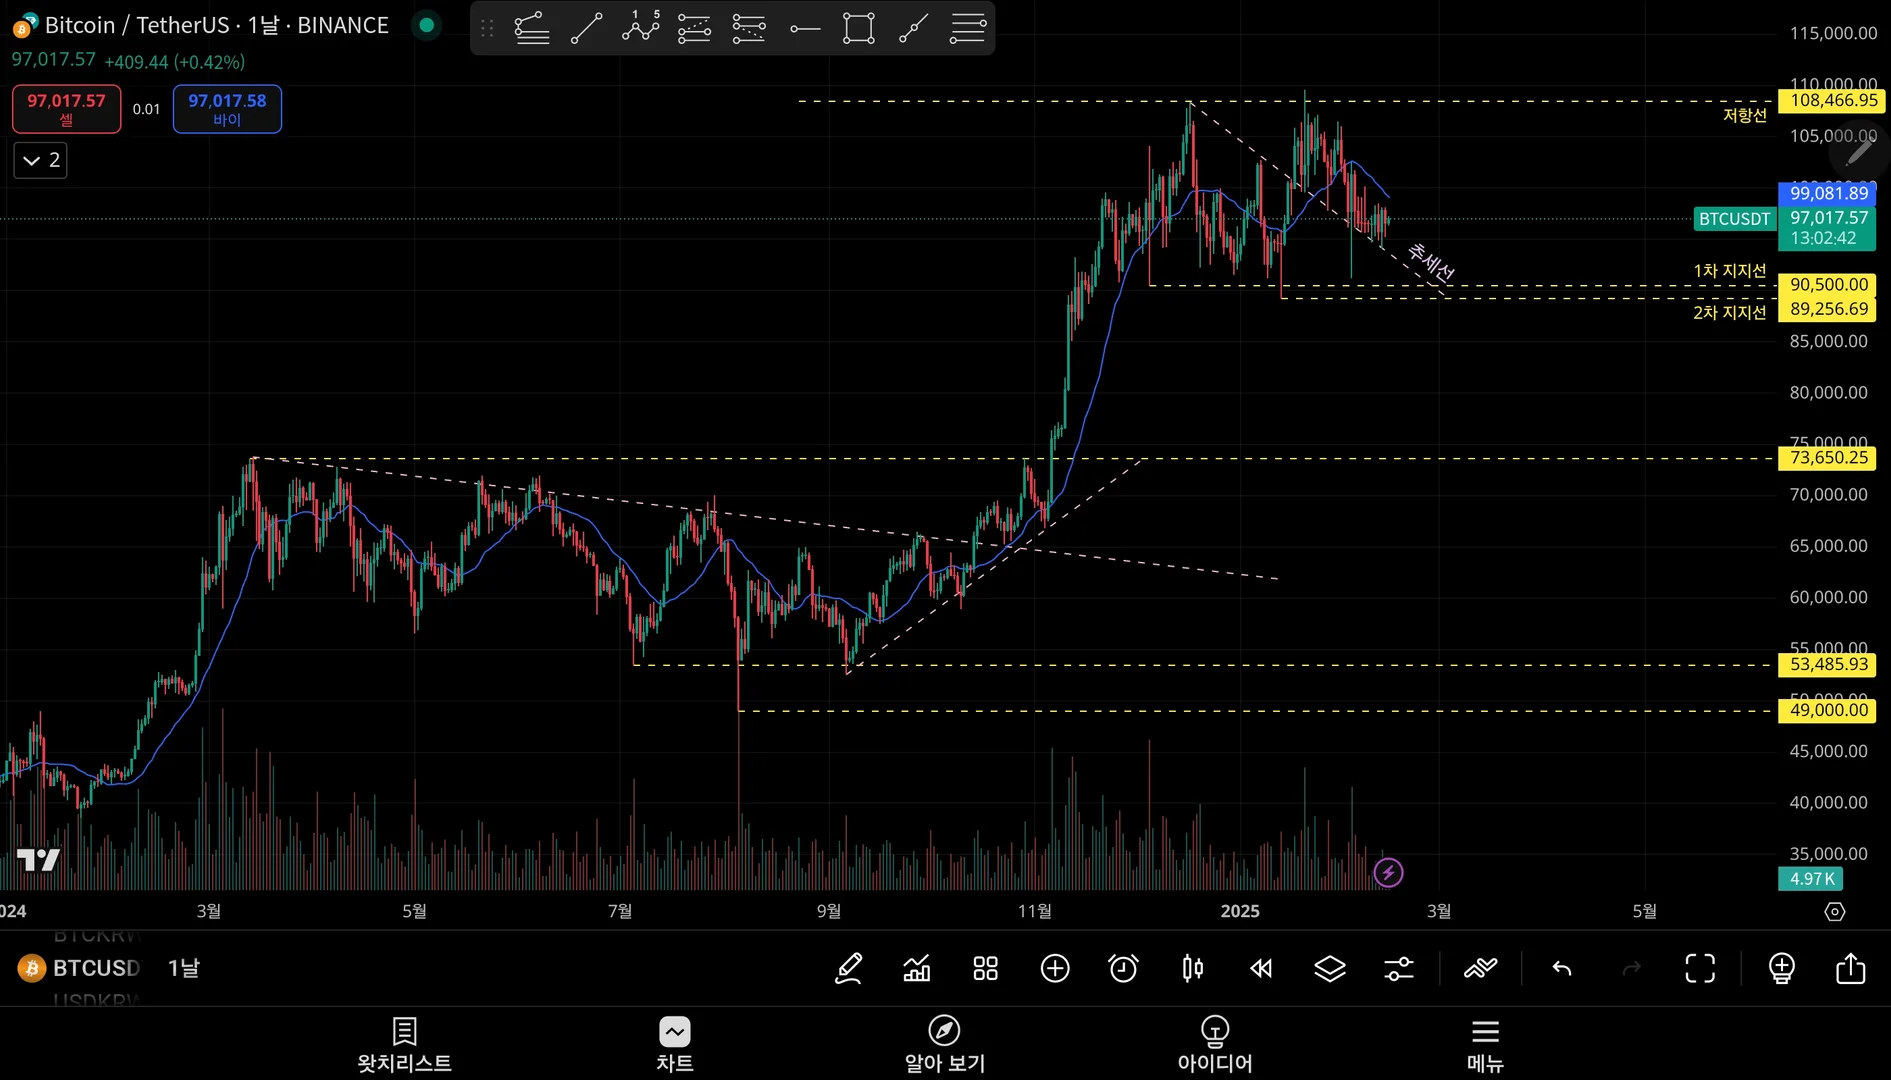Select the rectangle drawing tool

tap(859, 28)
